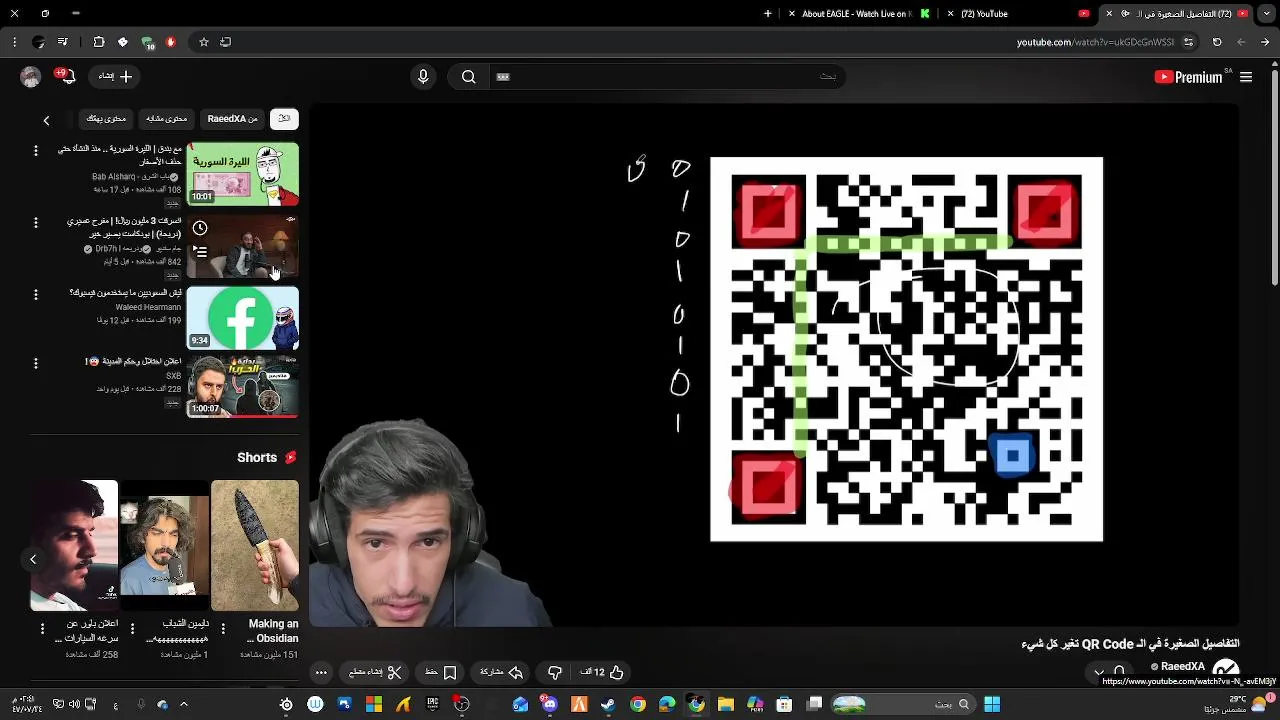
Task: Focus the YouTube search input field
Action: pos(665,77)
